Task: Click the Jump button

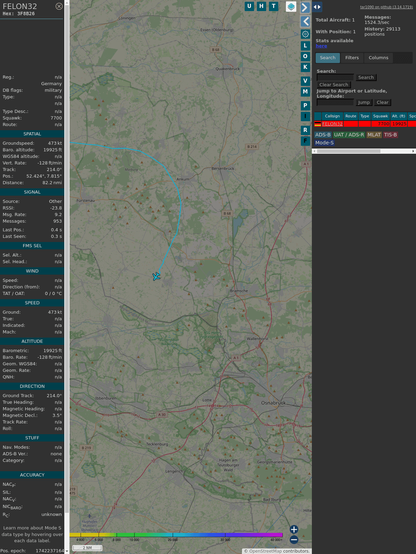Action: (363, 102)
